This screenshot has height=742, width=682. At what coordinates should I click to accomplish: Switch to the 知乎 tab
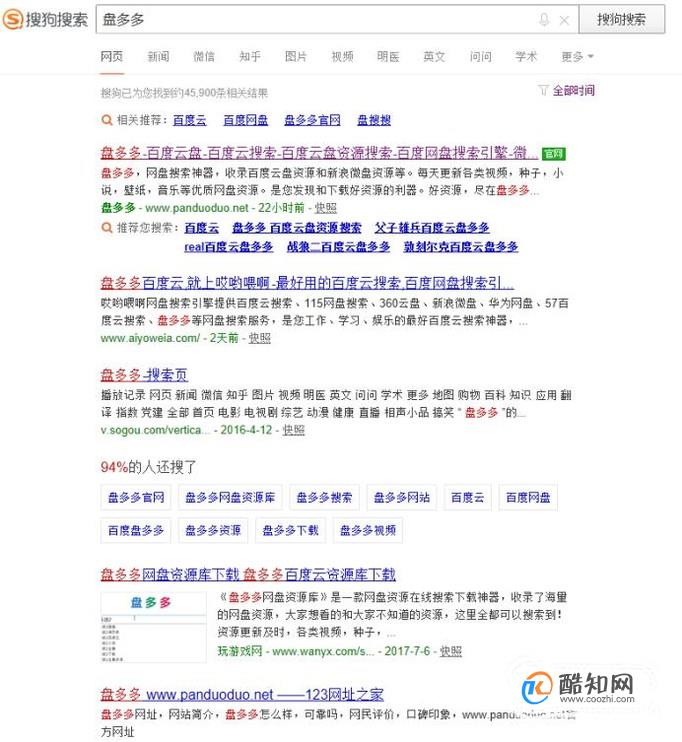point(250,57)
